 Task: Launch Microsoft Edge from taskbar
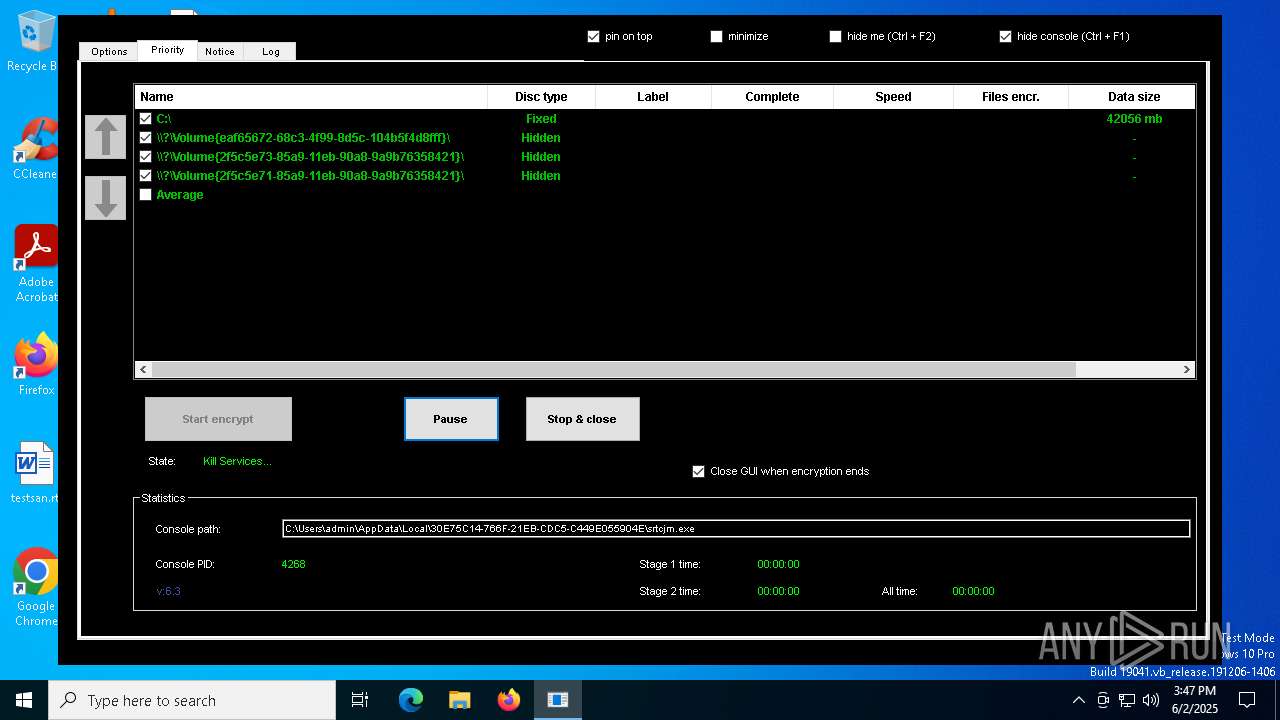(x=411, y=700)
